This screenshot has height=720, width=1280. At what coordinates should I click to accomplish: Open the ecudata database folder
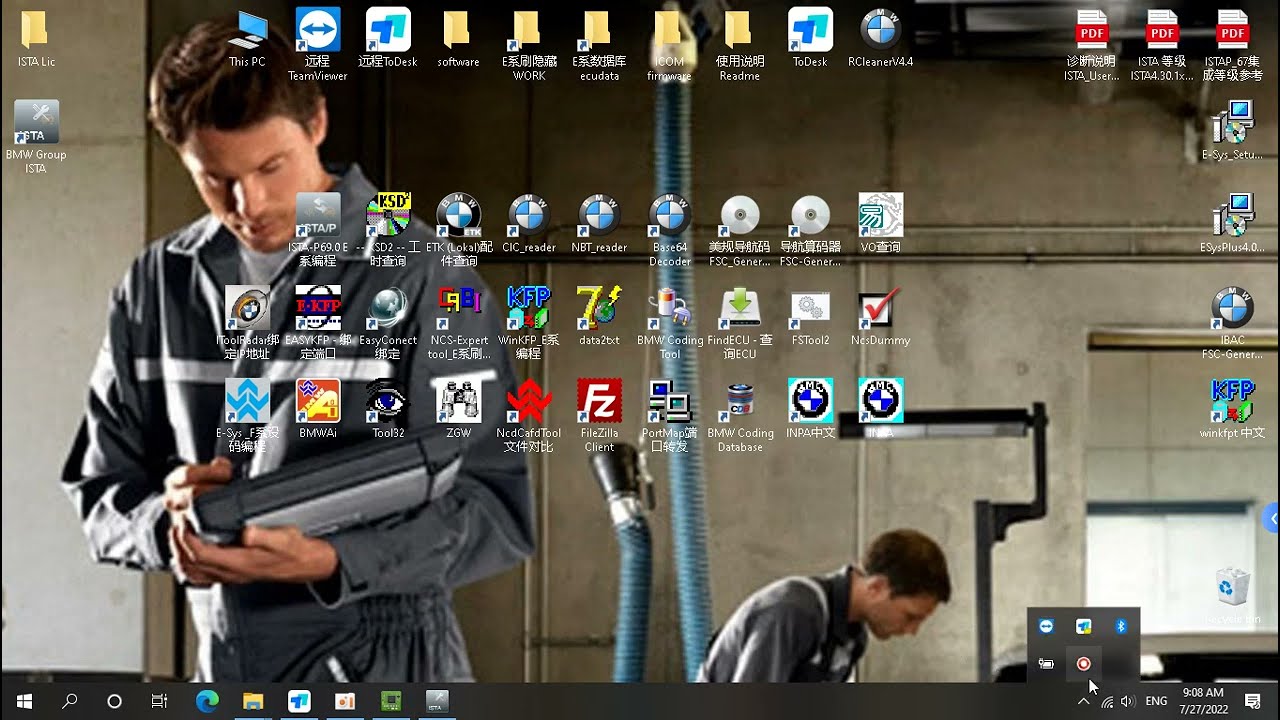pyautogui.click(x=599, y=44)
